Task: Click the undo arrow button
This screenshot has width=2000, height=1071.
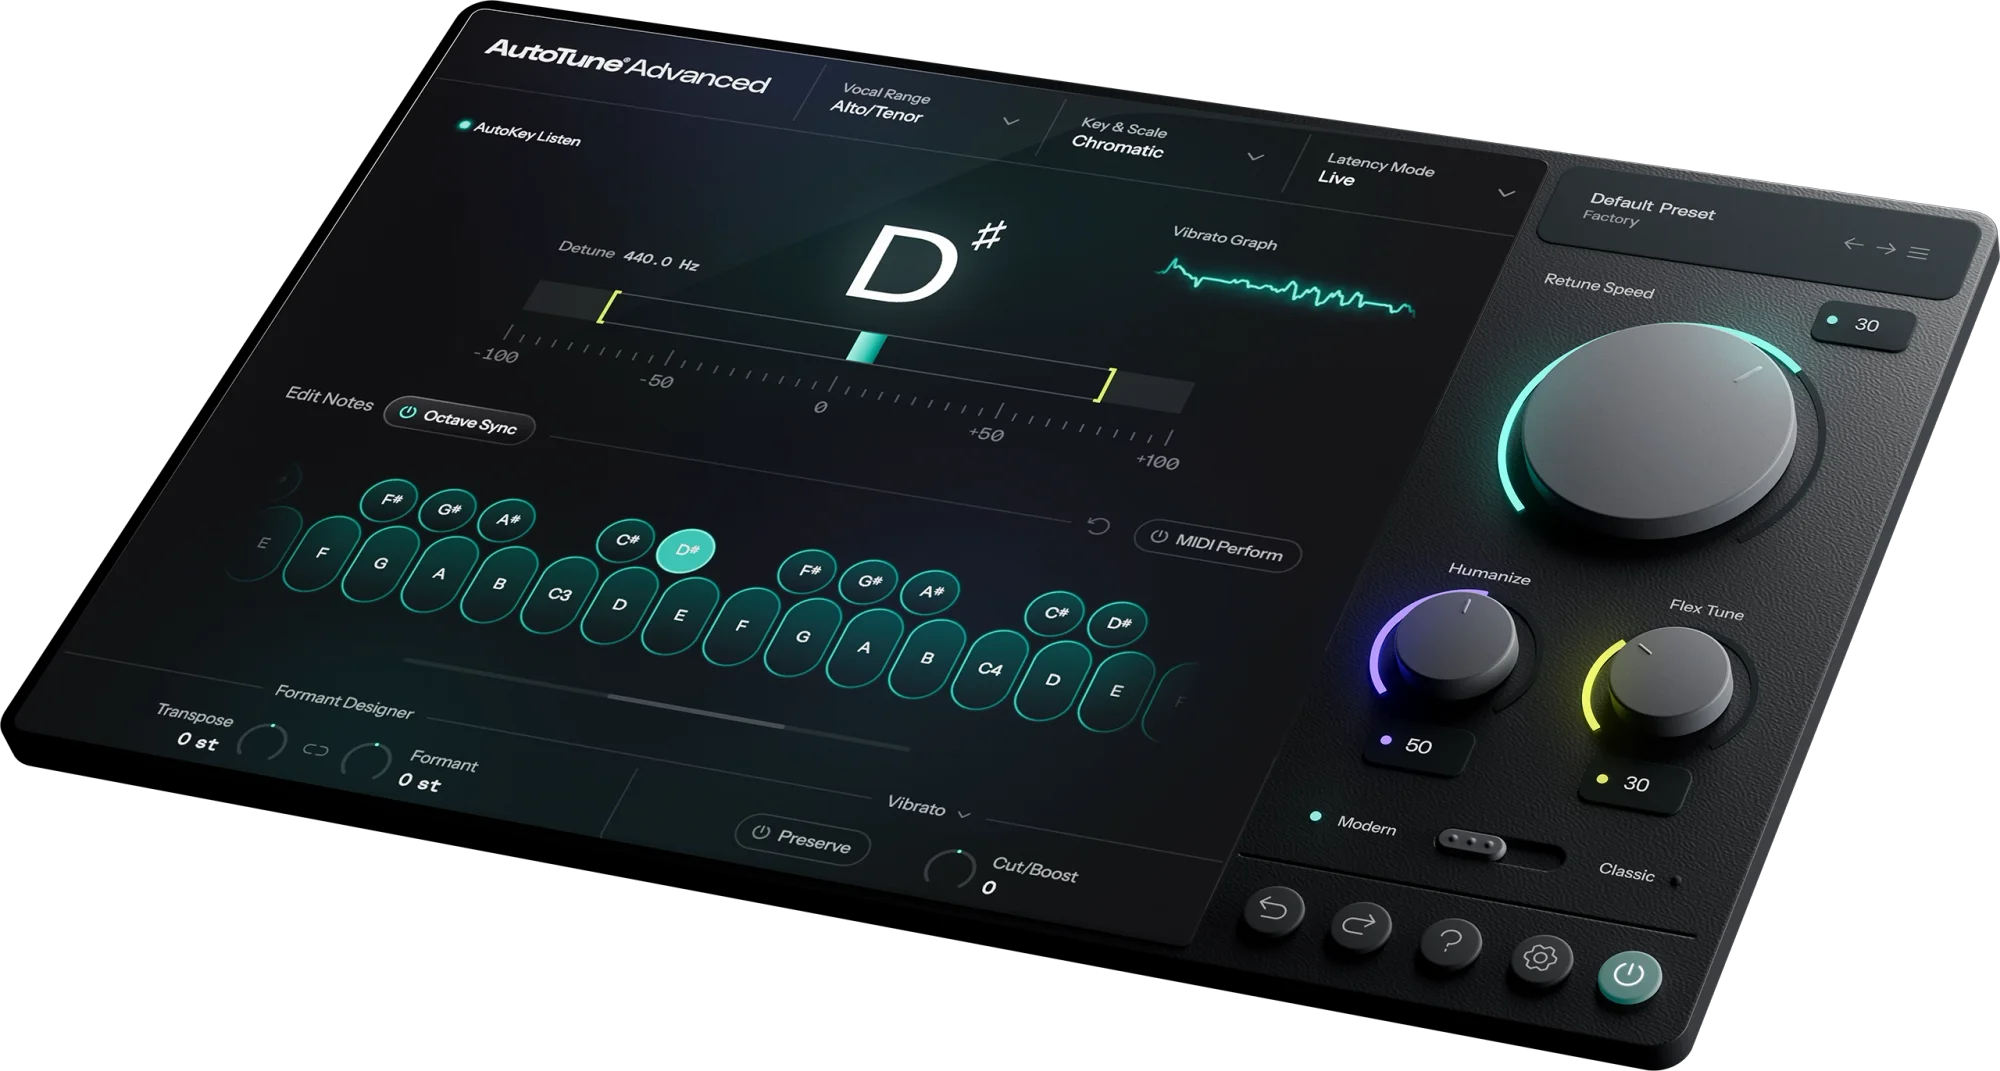Action: pyautogui.click(x=1273, y=909)
